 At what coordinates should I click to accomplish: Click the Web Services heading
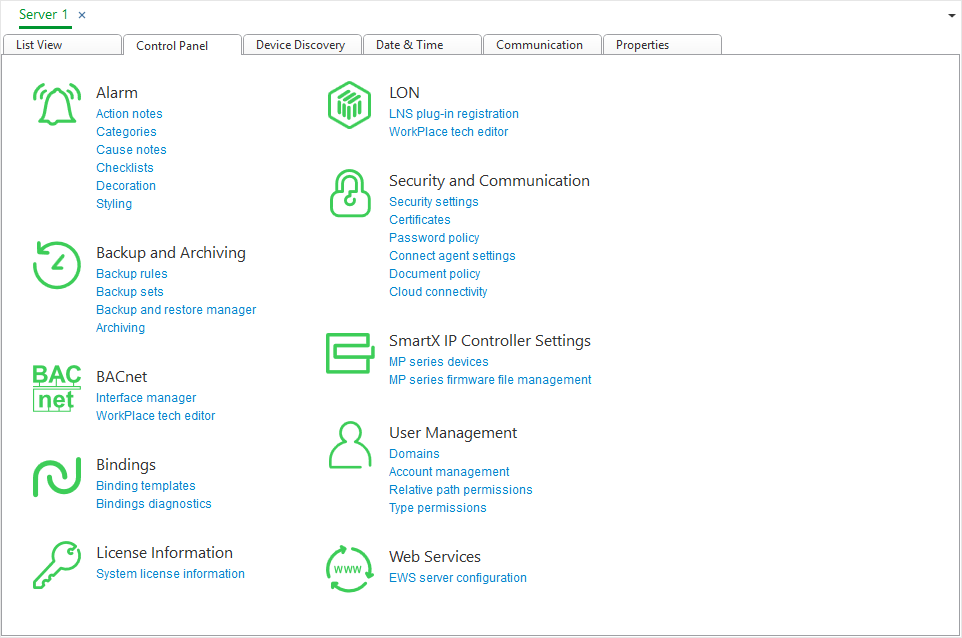[434, 557]
